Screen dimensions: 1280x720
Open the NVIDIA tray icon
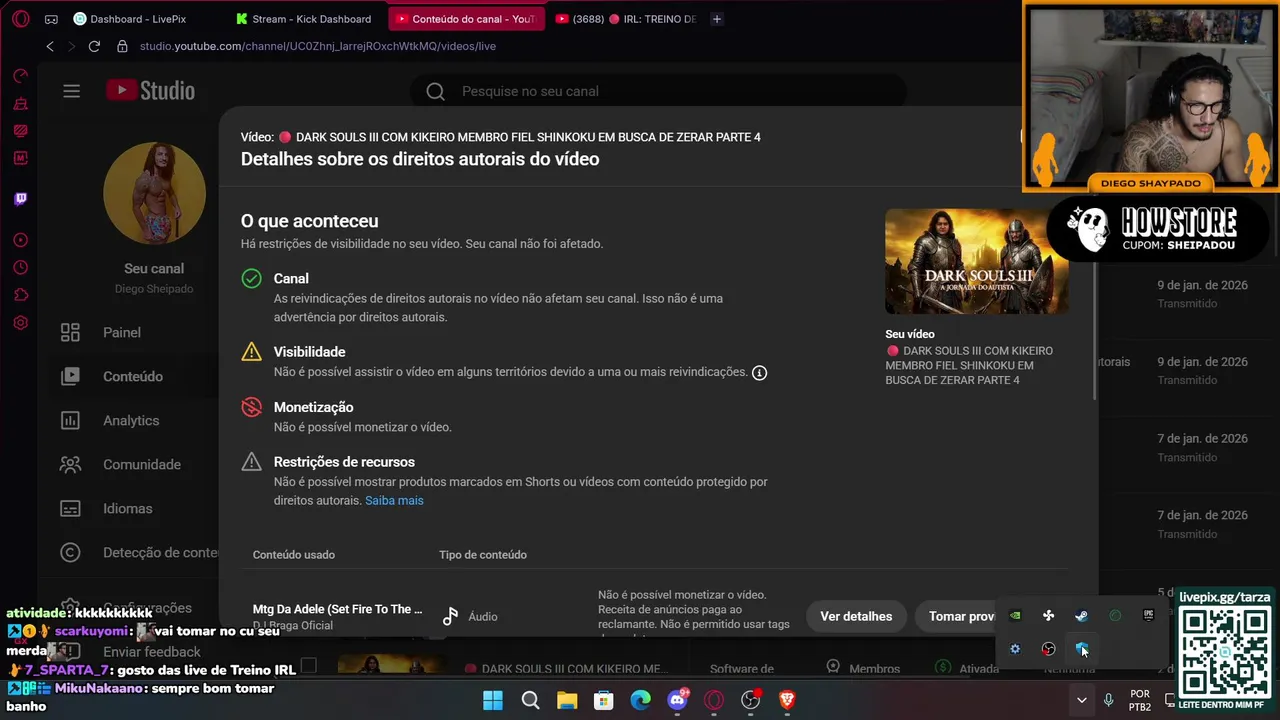click(1015, 616)
